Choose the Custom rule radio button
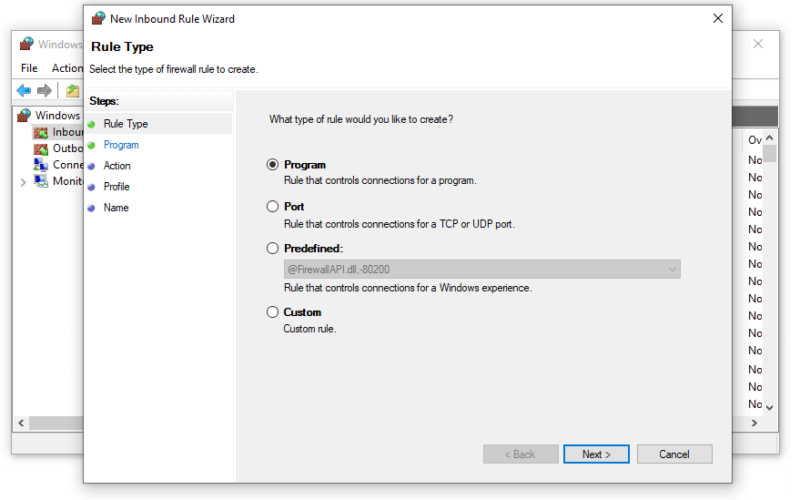 272,312
